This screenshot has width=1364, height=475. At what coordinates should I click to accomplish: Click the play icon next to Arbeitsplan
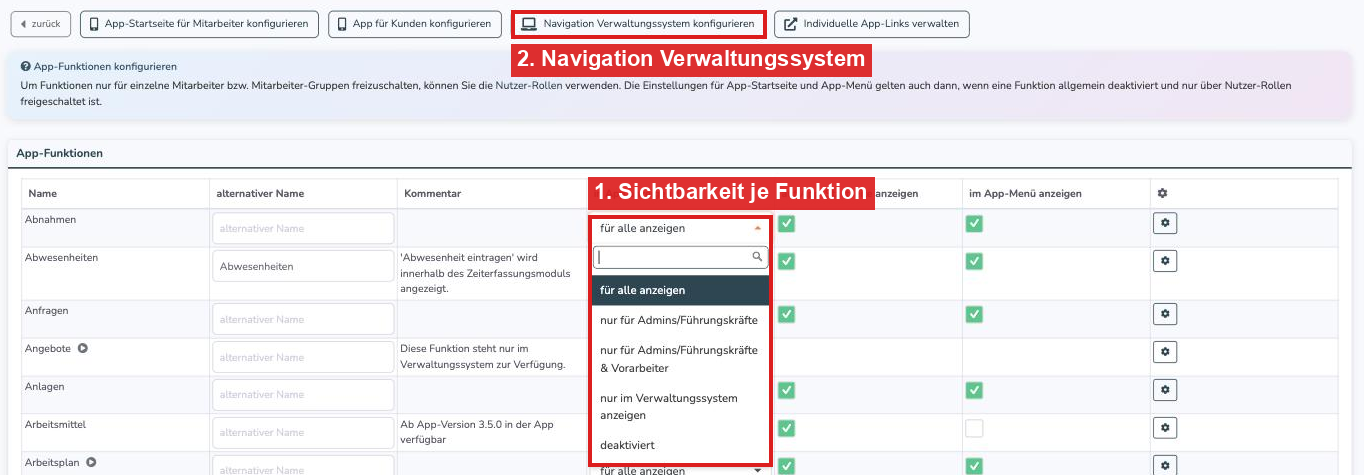[x=91, y=462]
